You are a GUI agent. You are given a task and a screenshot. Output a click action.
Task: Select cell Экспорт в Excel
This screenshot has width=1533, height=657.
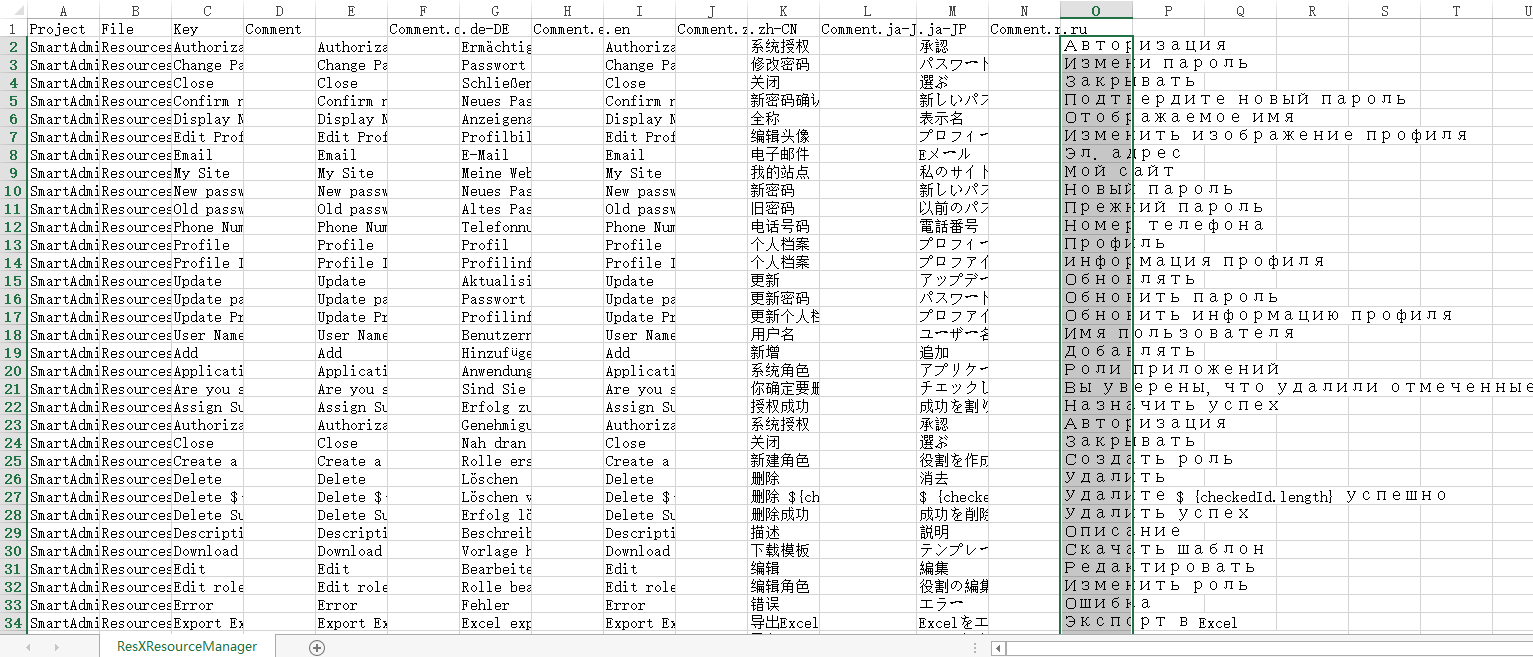click(x=1096, y=622)
